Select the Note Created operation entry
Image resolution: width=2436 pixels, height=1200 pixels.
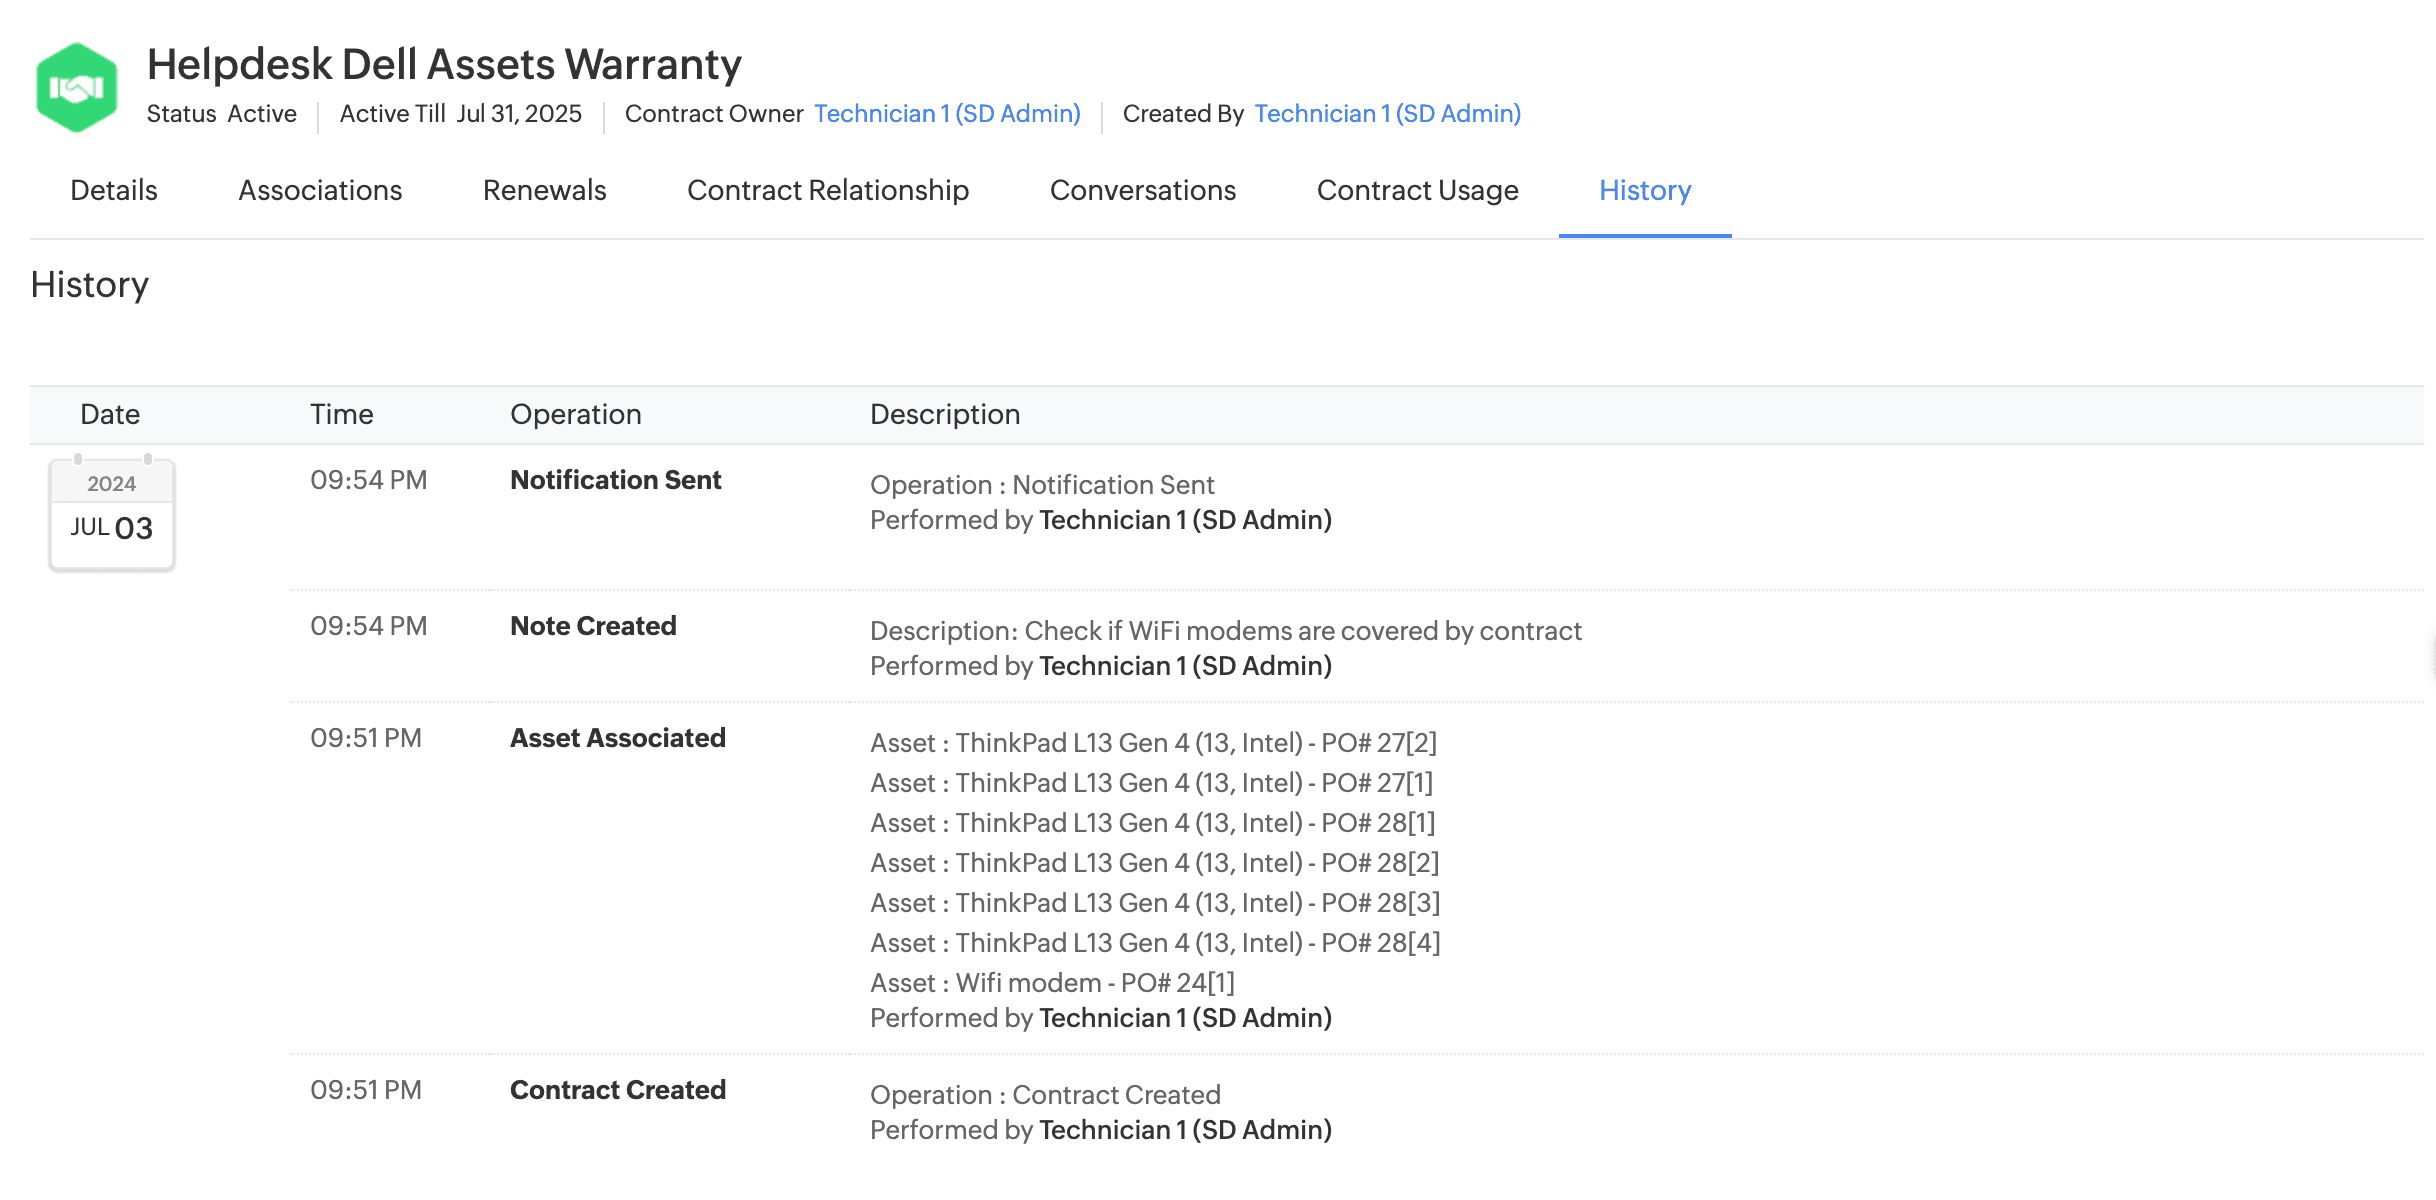593,626
